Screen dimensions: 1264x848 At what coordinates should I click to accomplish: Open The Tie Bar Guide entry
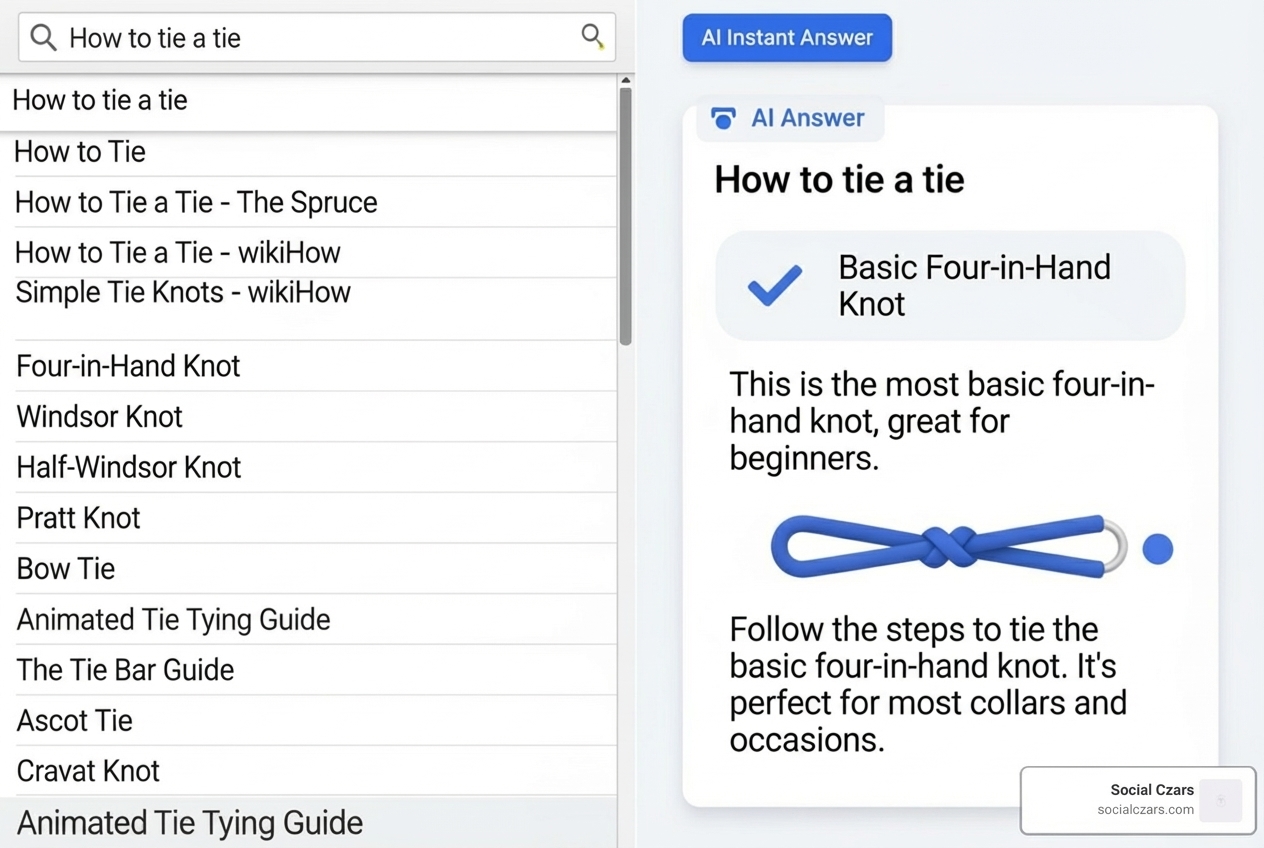[x=125, y=669]
